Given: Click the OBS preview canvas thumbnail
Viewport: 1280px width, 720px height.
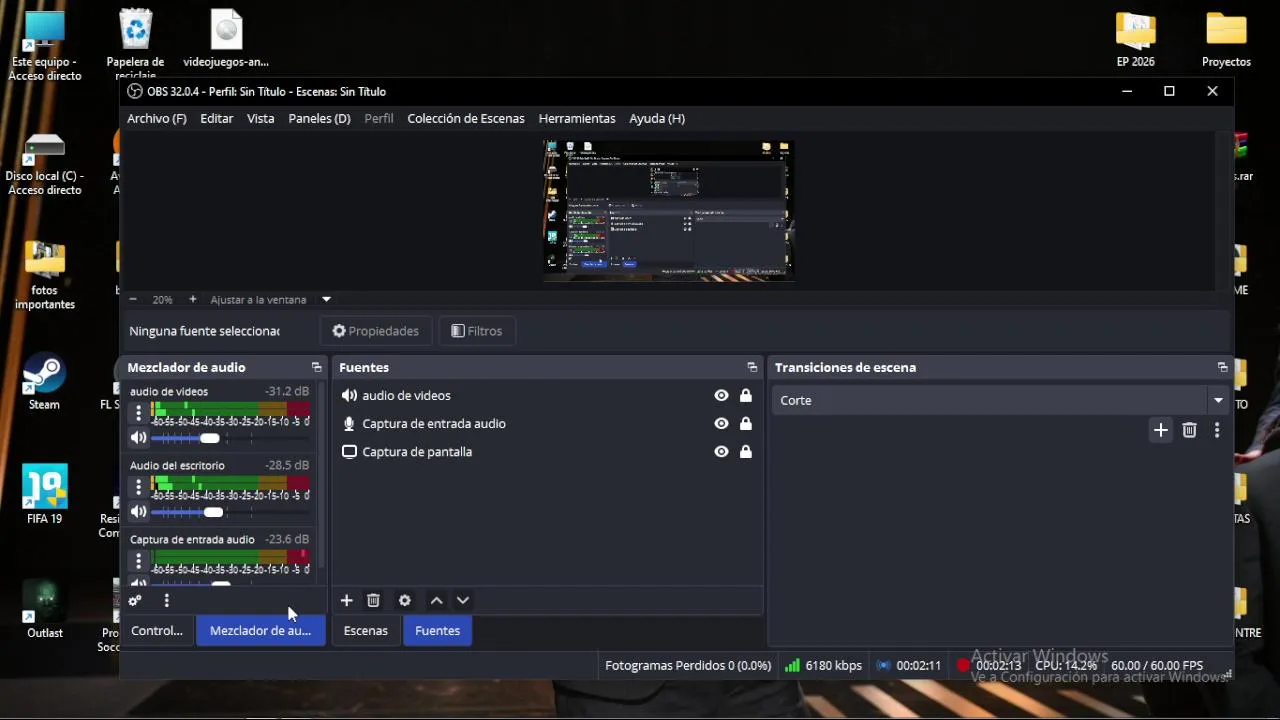Looking at the screenshot, I should tap(669, 210).
